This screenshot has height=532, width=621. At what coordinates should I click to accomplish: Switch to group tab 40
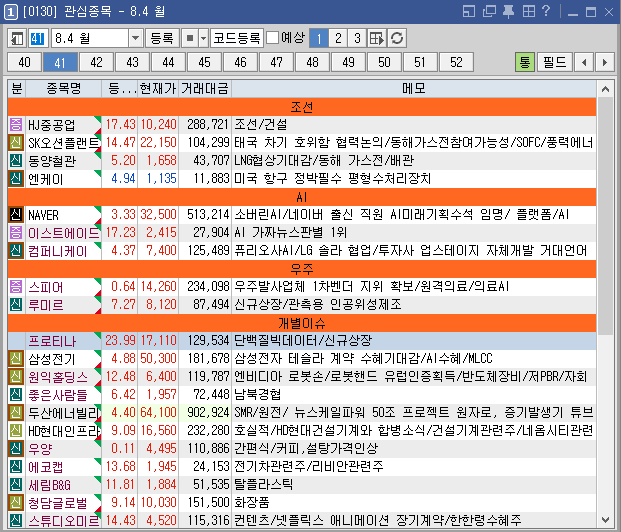[24, 62]
